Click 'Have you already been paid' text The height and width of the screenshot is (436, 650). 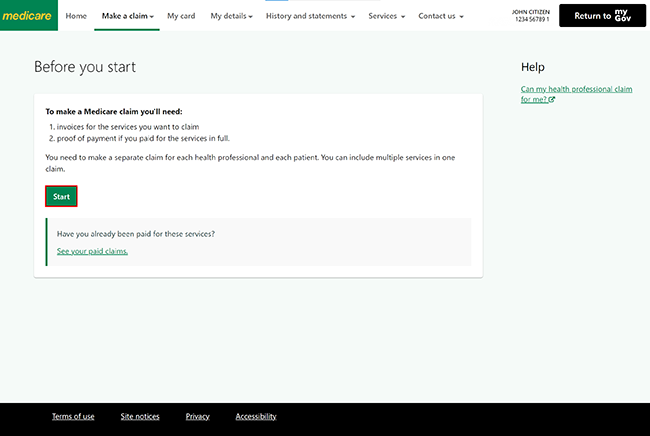[136, 234]
